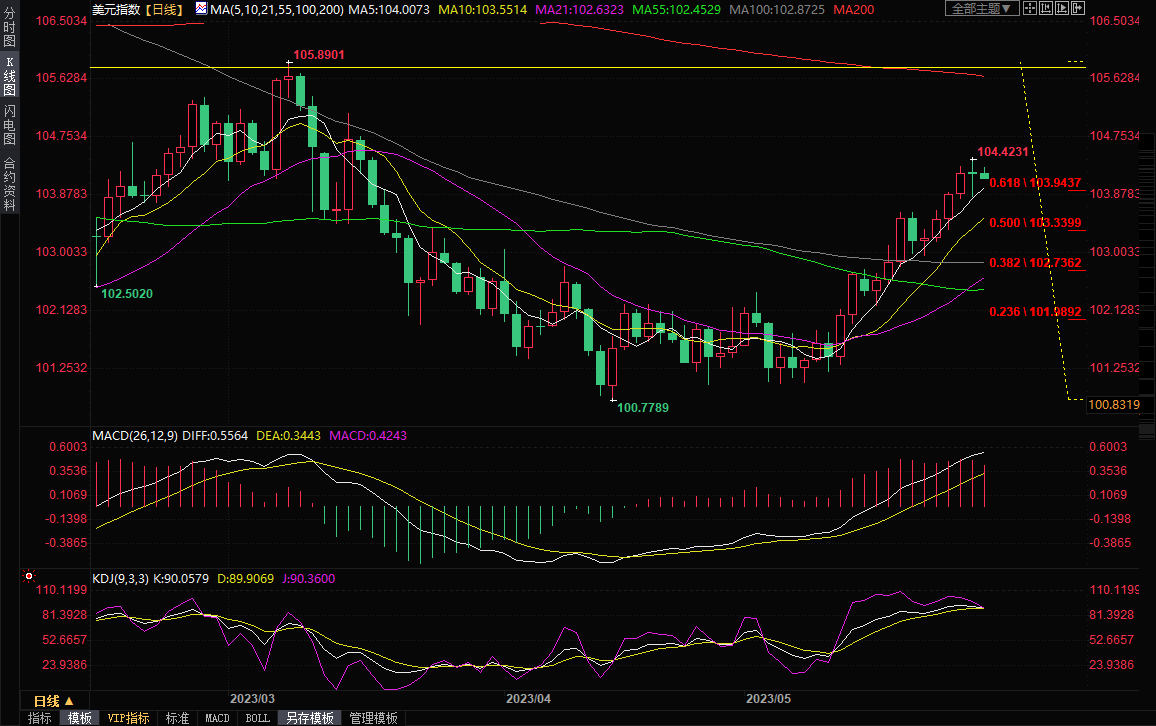Click the 105.8901 high price label
This screenshot has height=726, width=1156.
[318, 55]
